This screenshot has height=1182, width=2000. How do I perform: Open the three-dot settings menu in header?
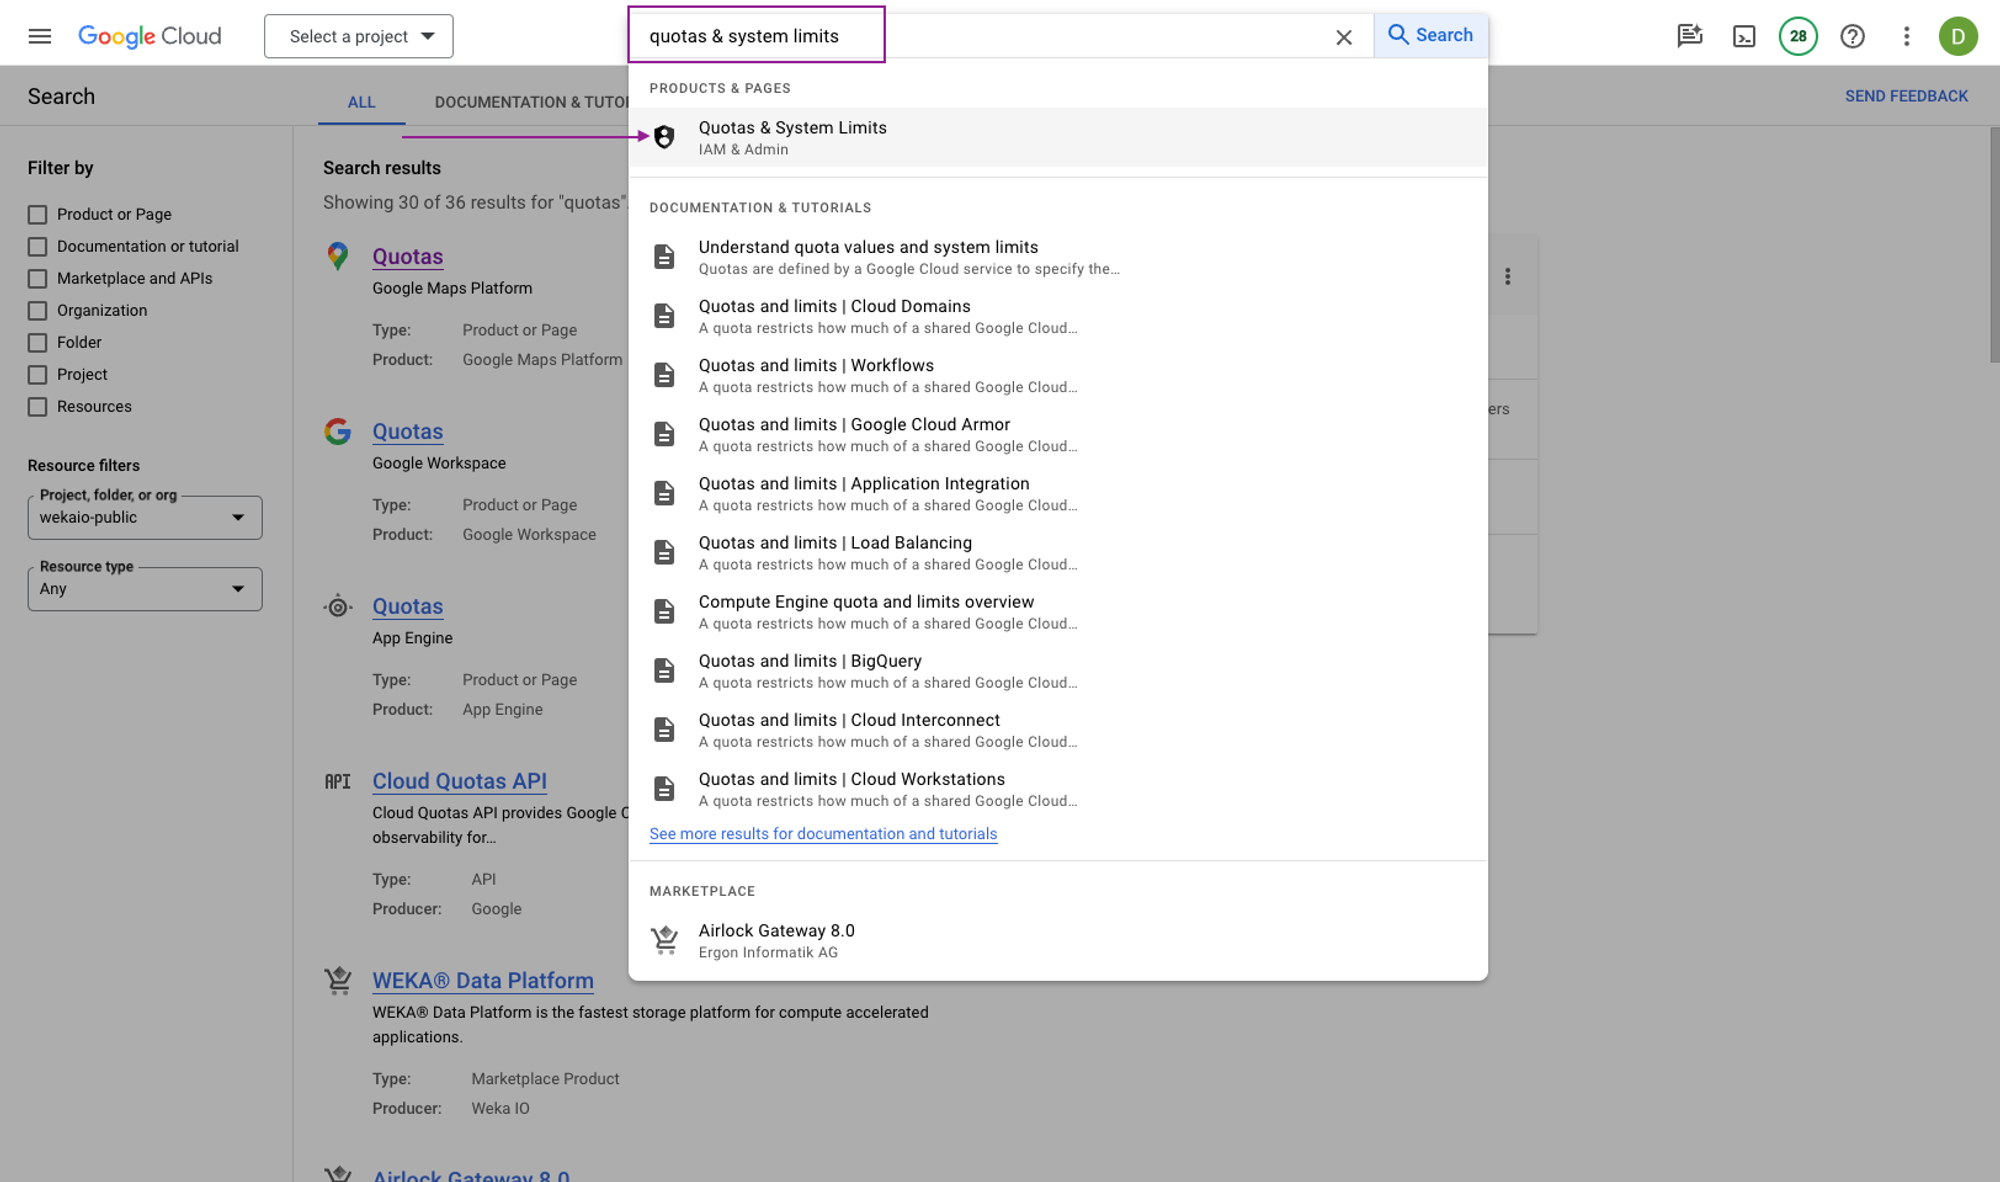pyautogui.click(x=1906, y=37)
